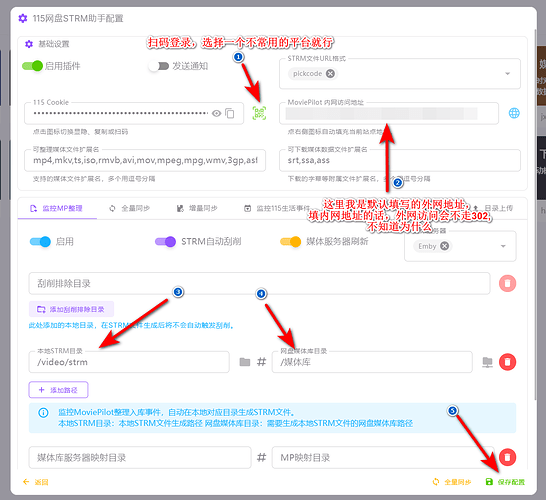This screenshot has width=546, height=500.
Task: Click the 基础设置 gear icon
Action: pos(29,44)
